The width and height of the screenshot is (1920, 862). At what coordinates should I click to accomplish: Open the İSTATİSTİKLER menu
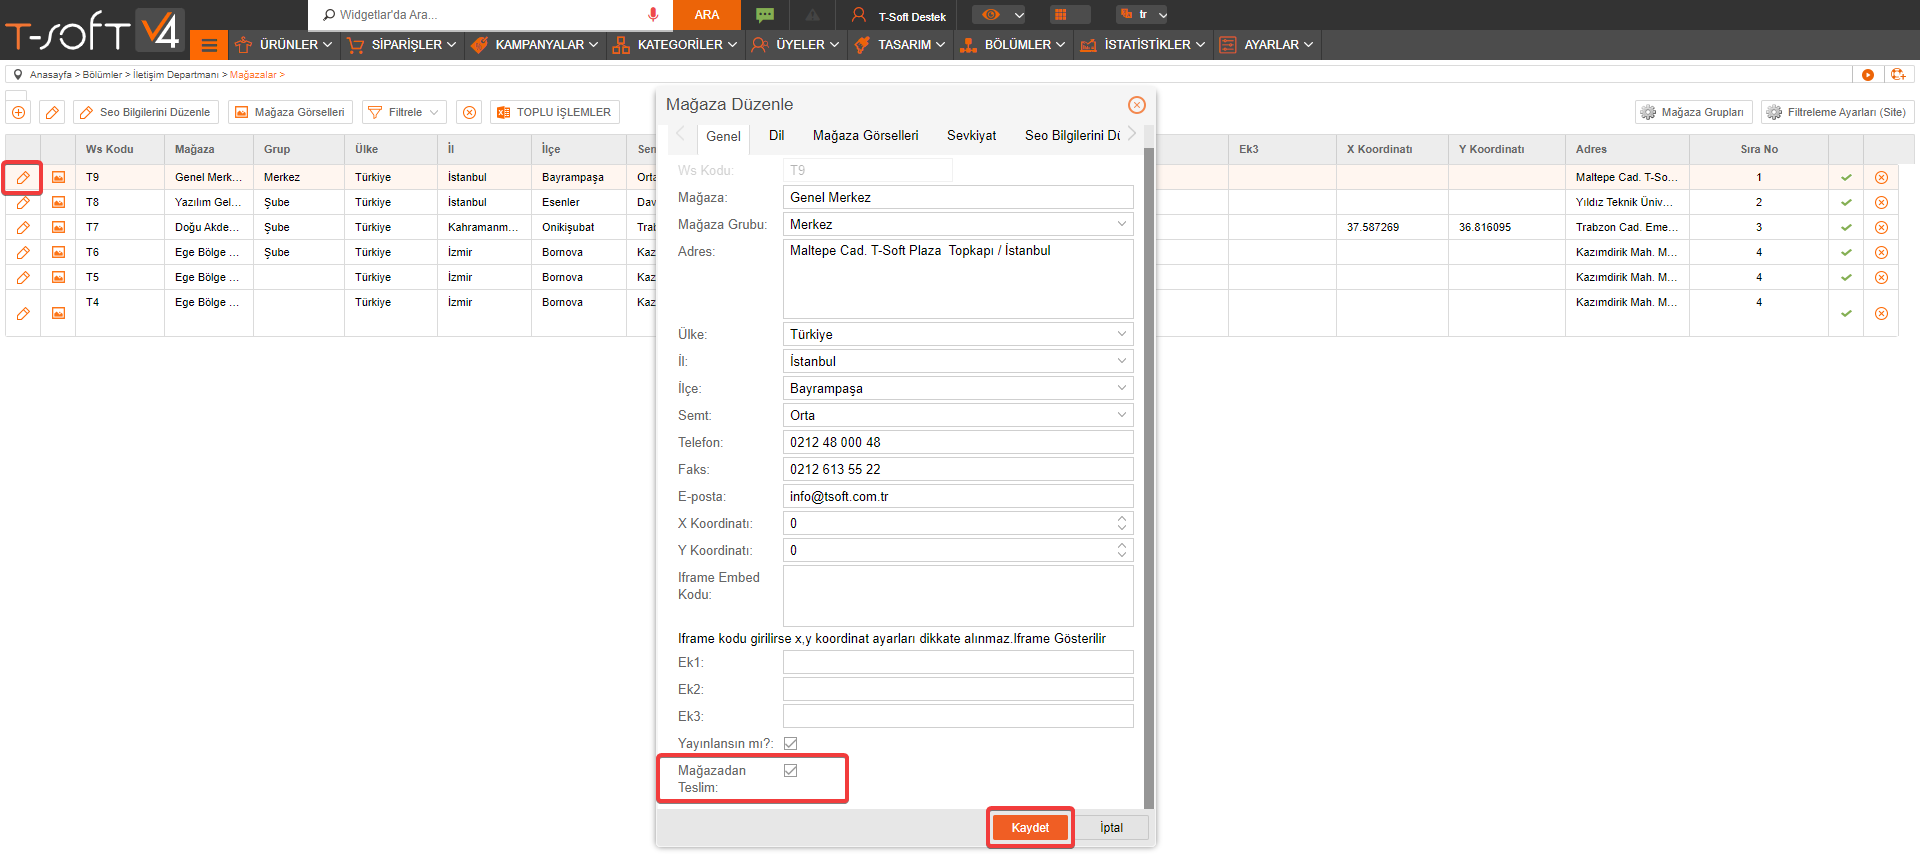pyautogui.click(x=1142, y=45)
